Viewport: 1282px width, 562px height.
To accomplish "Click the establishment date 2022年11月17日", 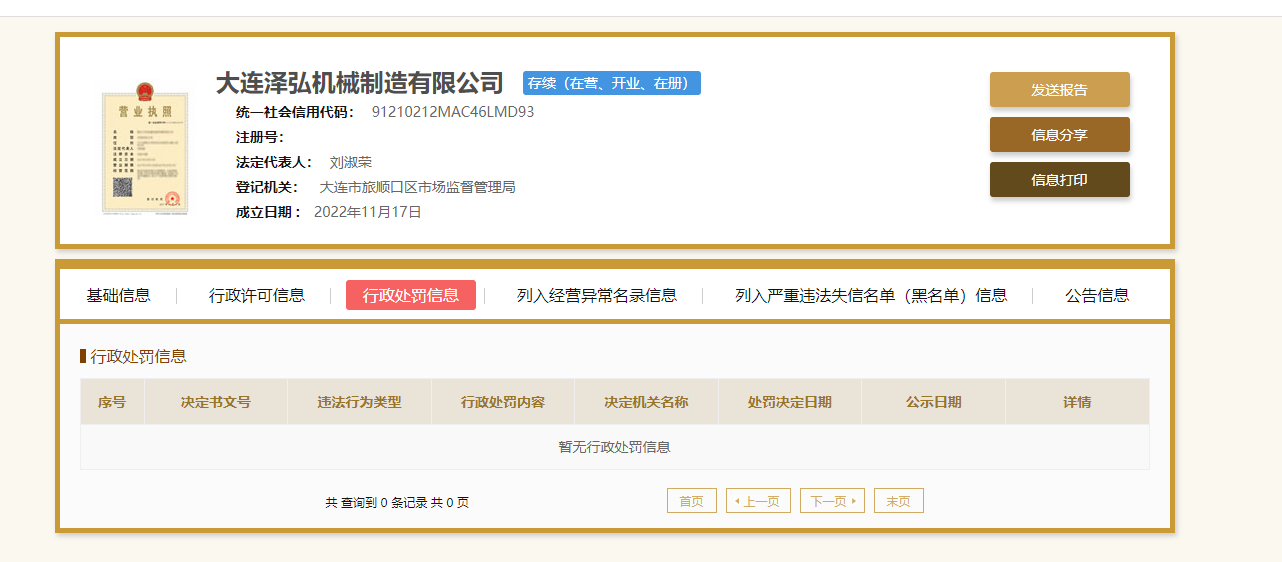I will 368,212.
